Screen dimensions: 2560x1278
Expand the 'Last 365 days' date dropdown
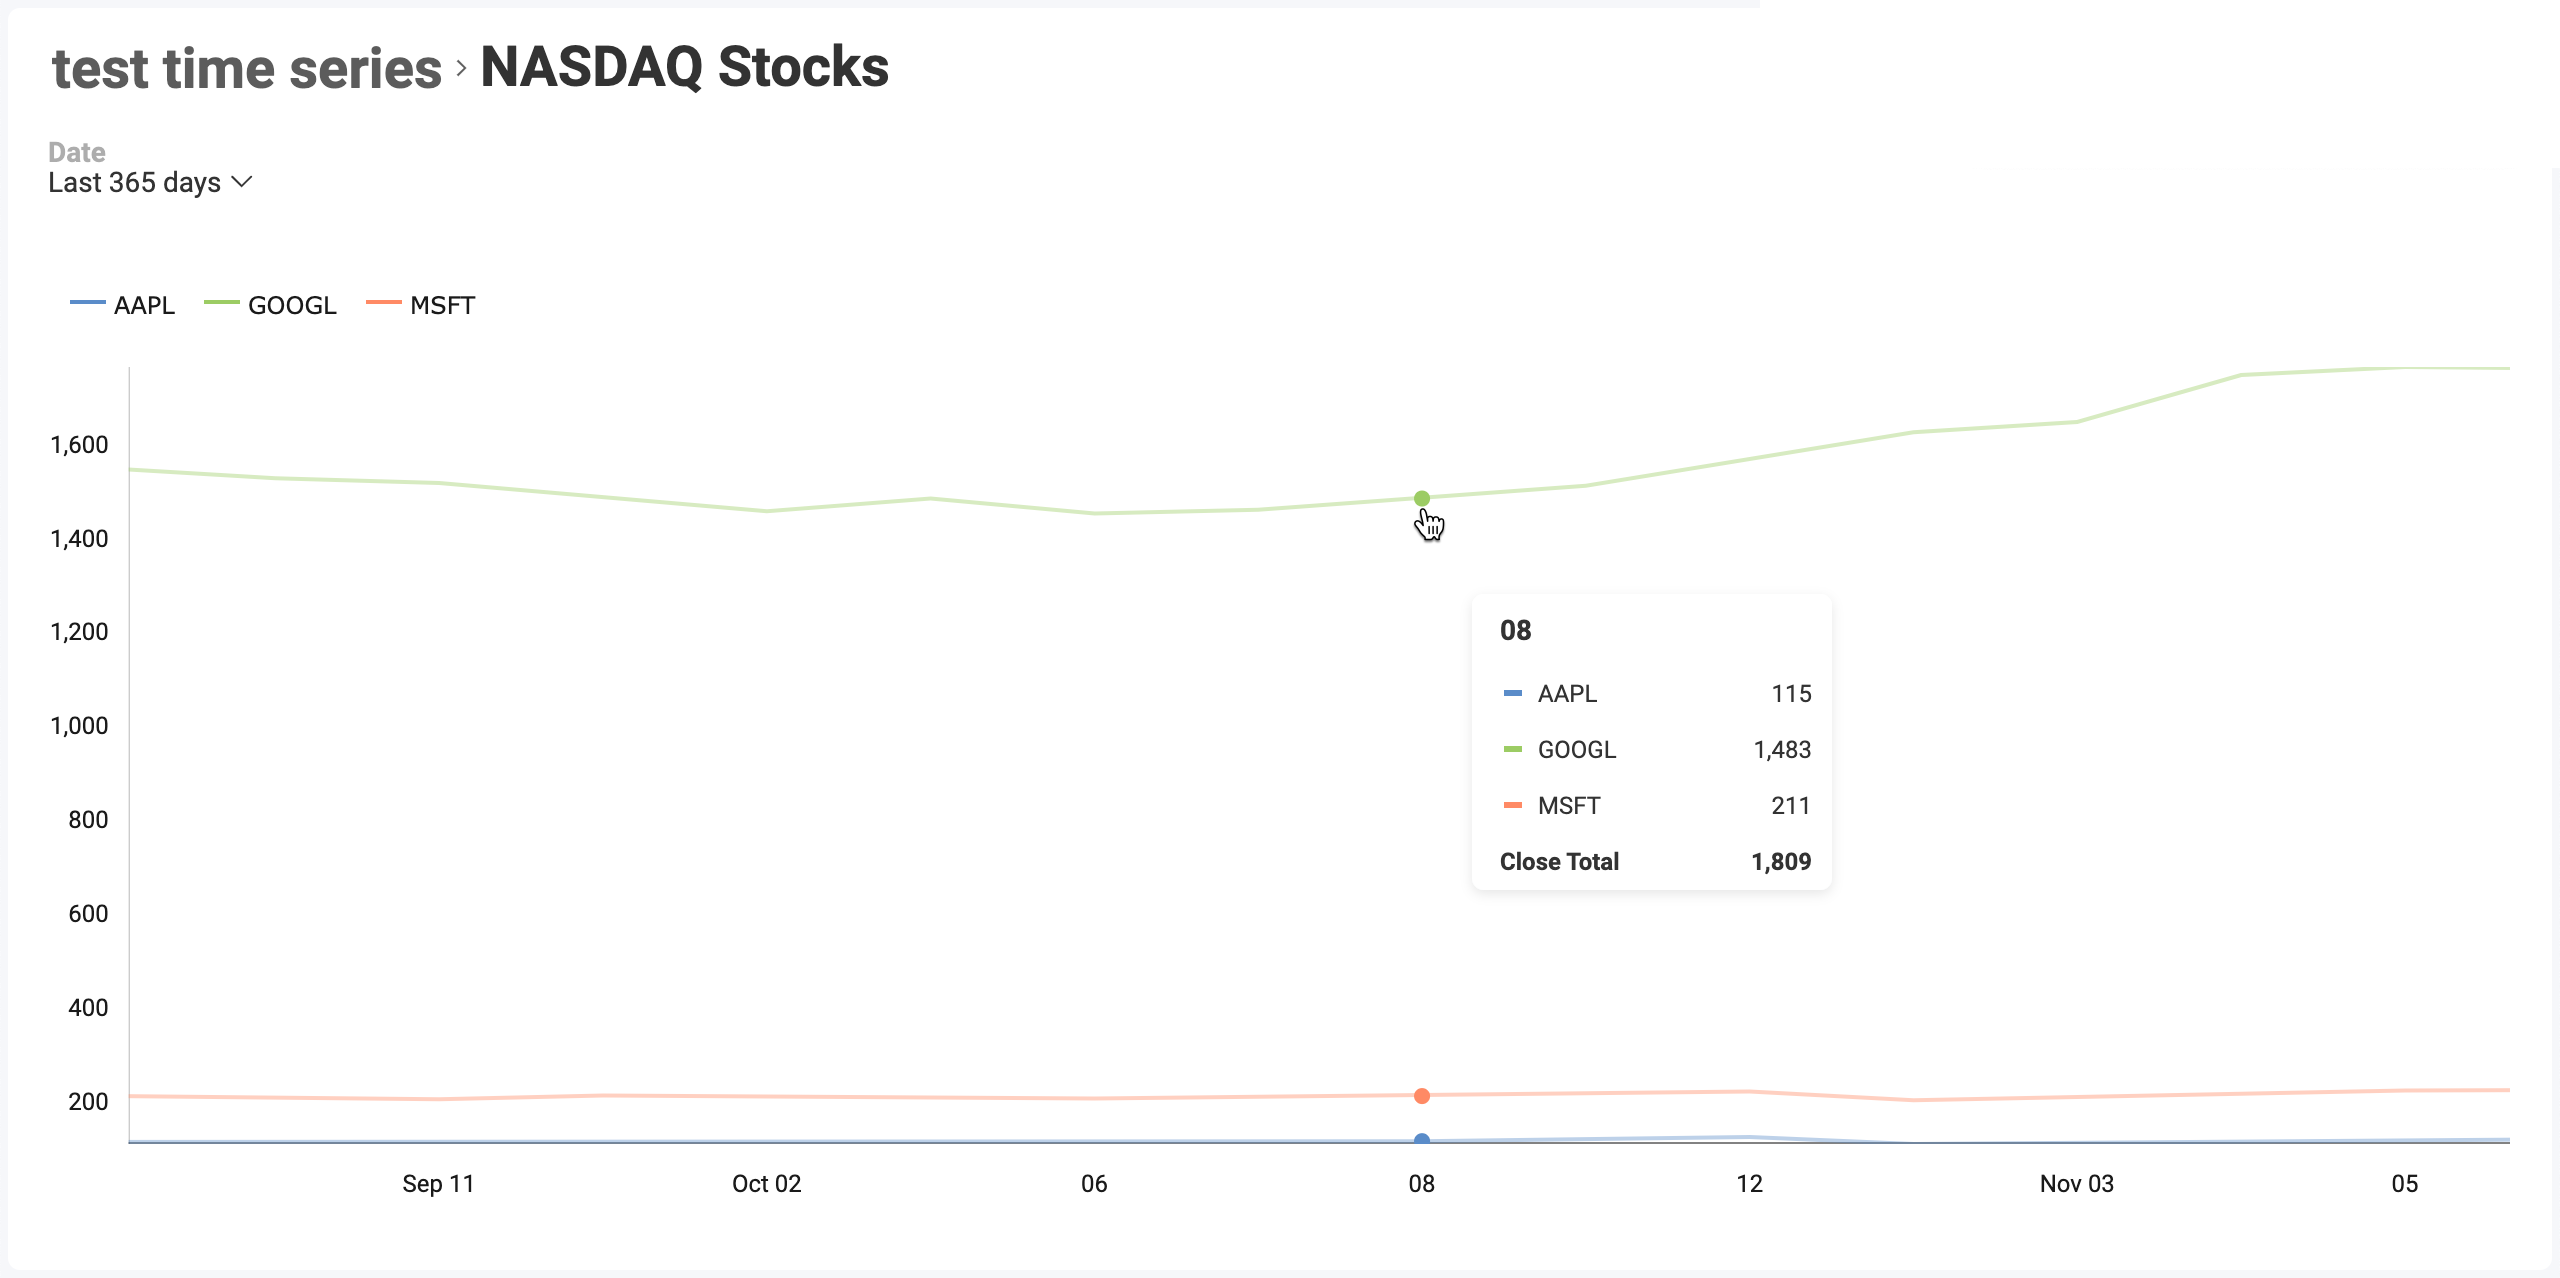coord(150,182)
